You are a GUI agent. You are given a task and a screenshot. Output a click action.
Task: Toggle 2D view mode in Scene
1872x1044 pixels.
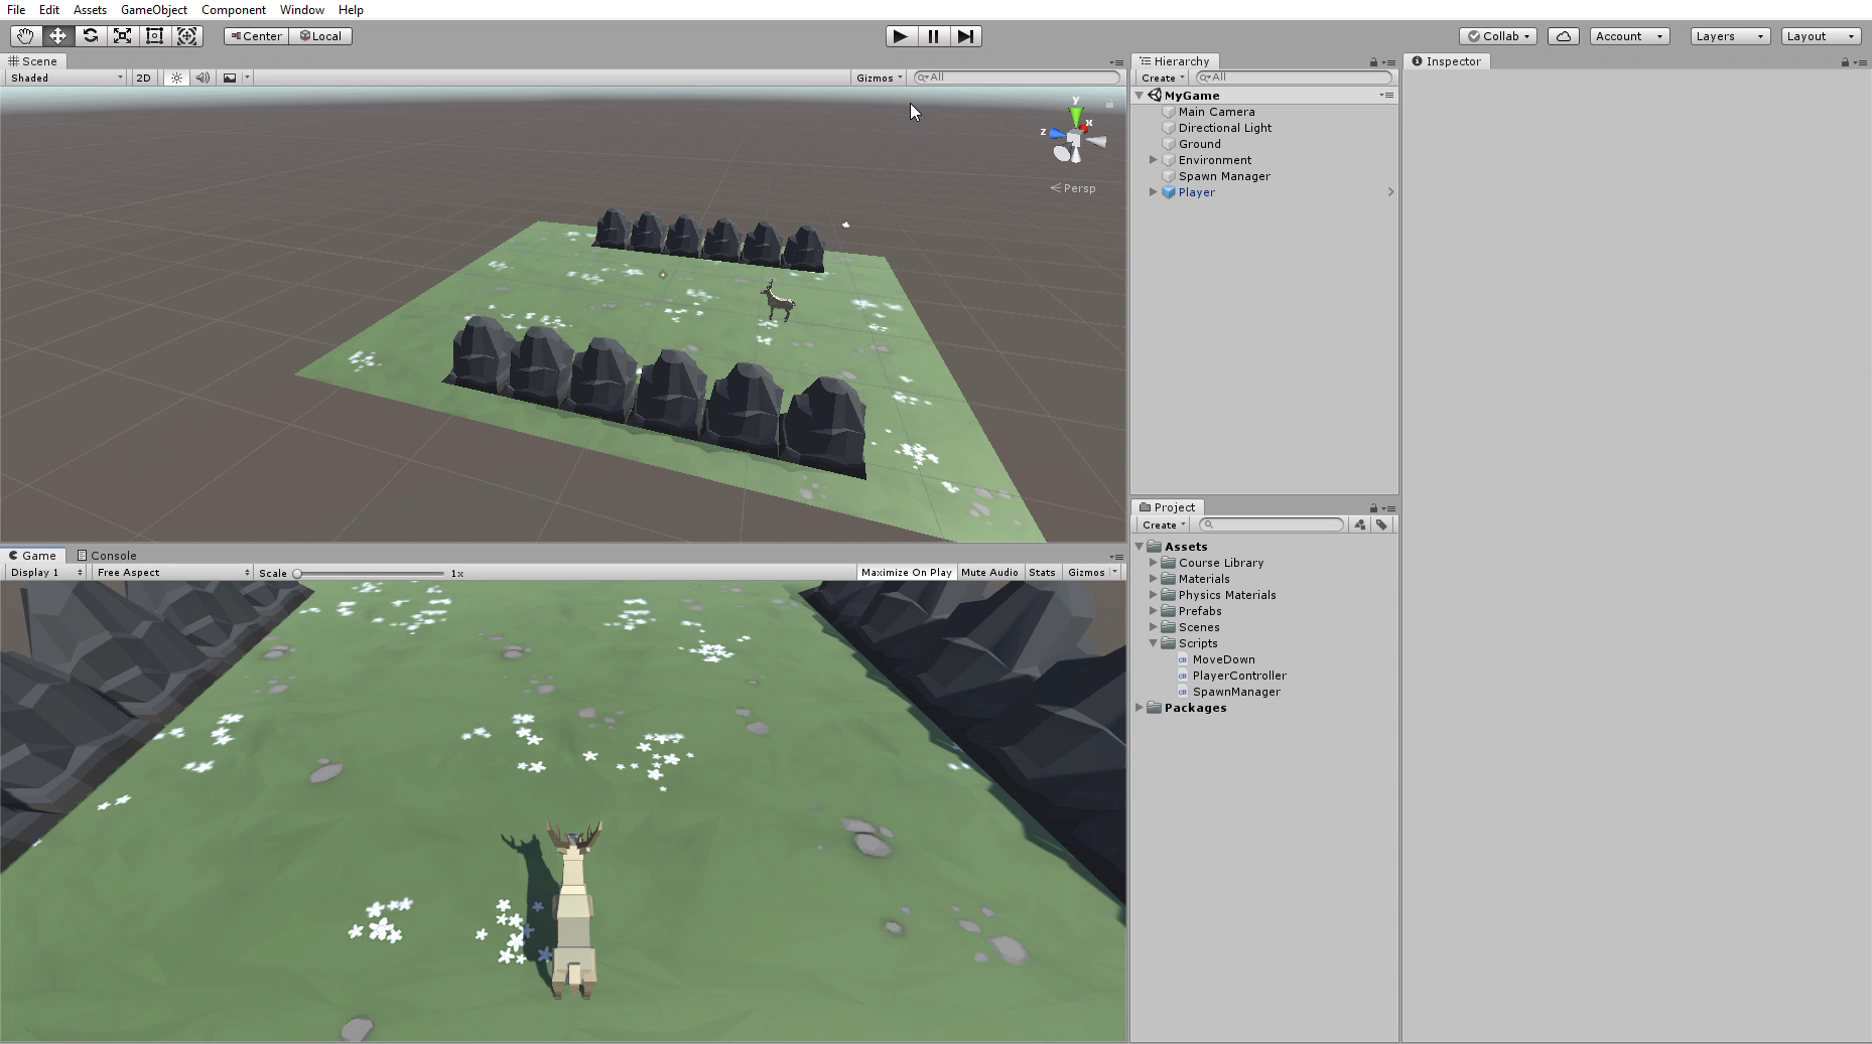[143, 77]
